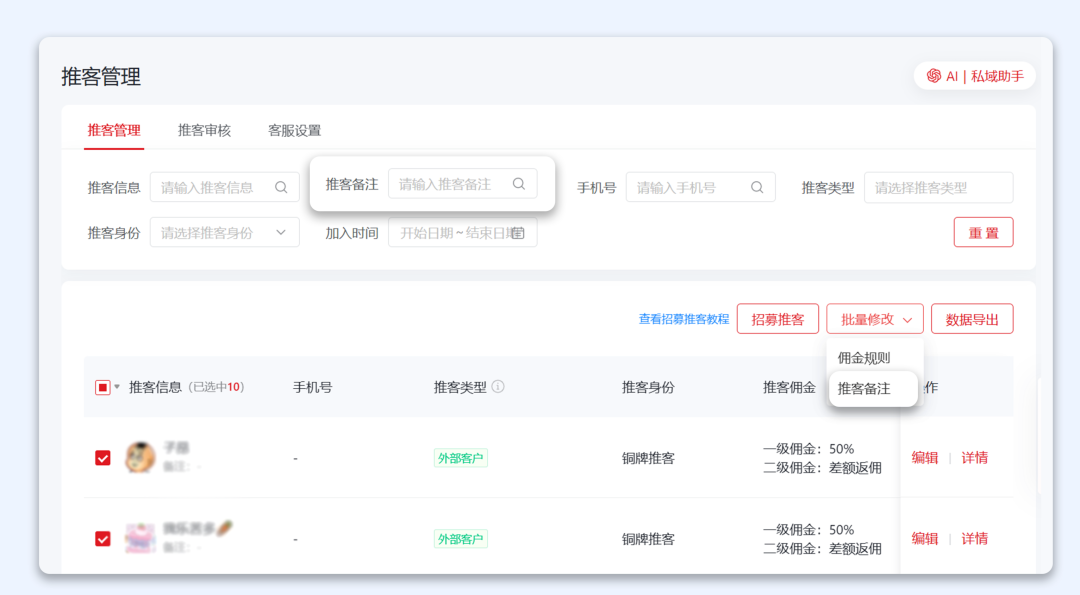Expand the 批量修改 dropdown chevron
This screenshot has width=1080, height=595.
[x=906, y=318]
